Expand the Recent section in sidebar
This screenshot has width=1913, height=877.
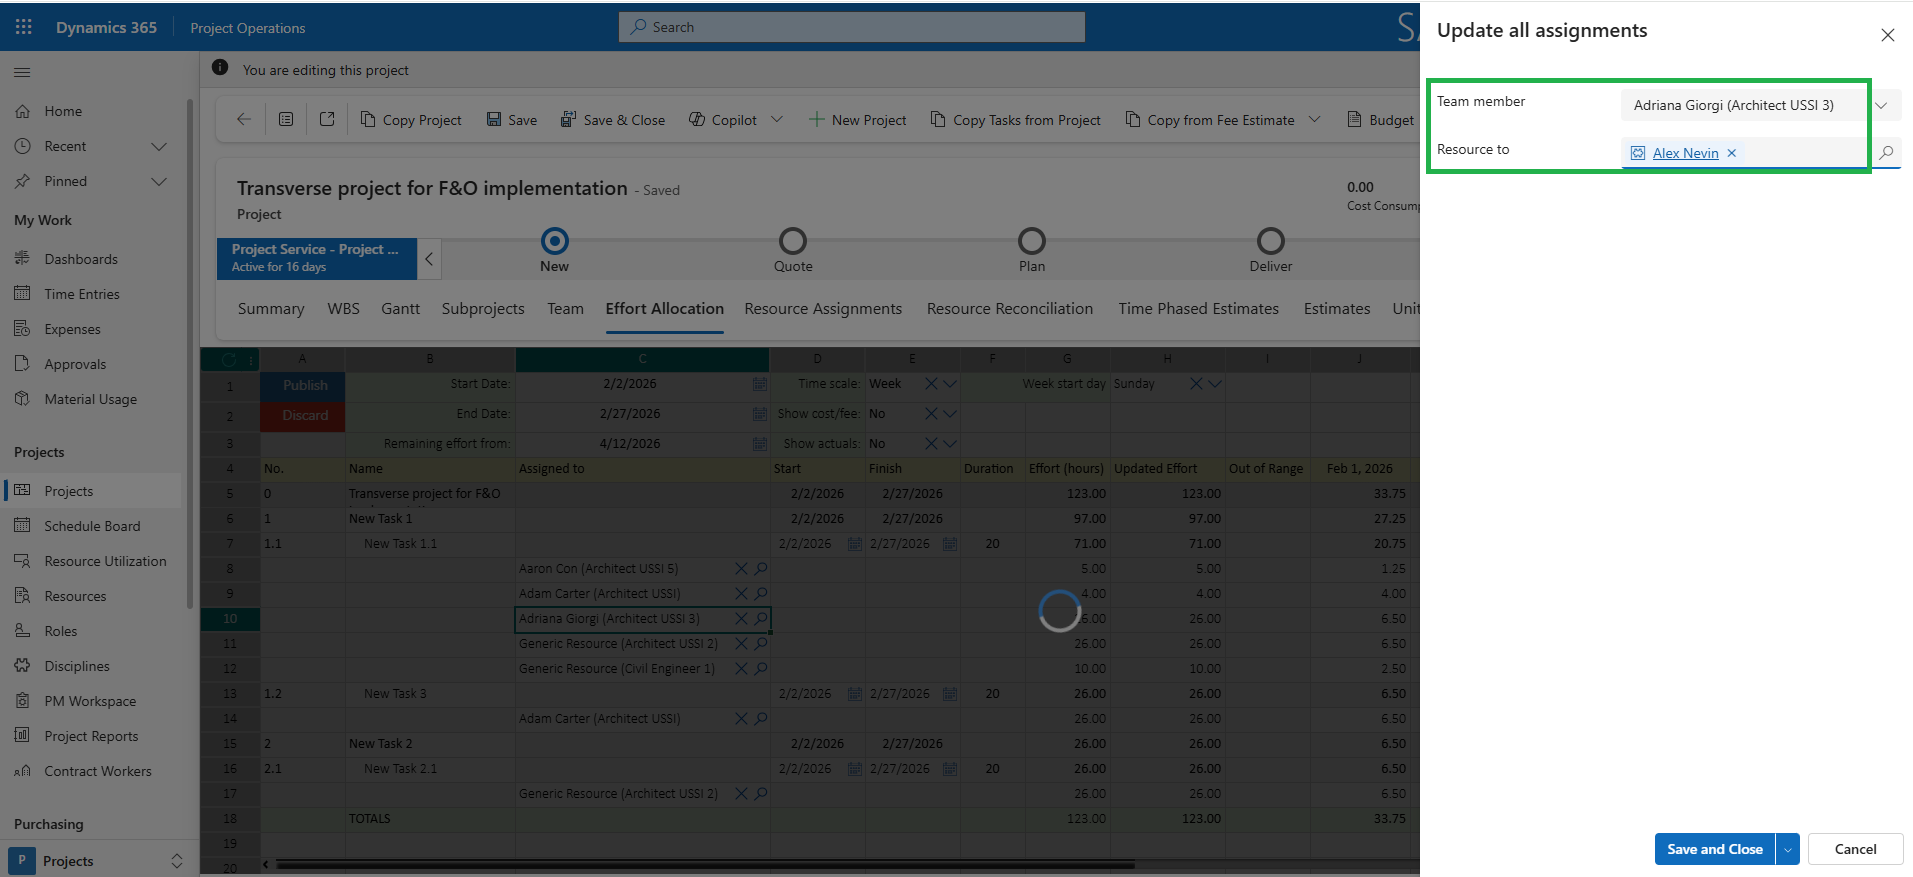coord(158,146)
